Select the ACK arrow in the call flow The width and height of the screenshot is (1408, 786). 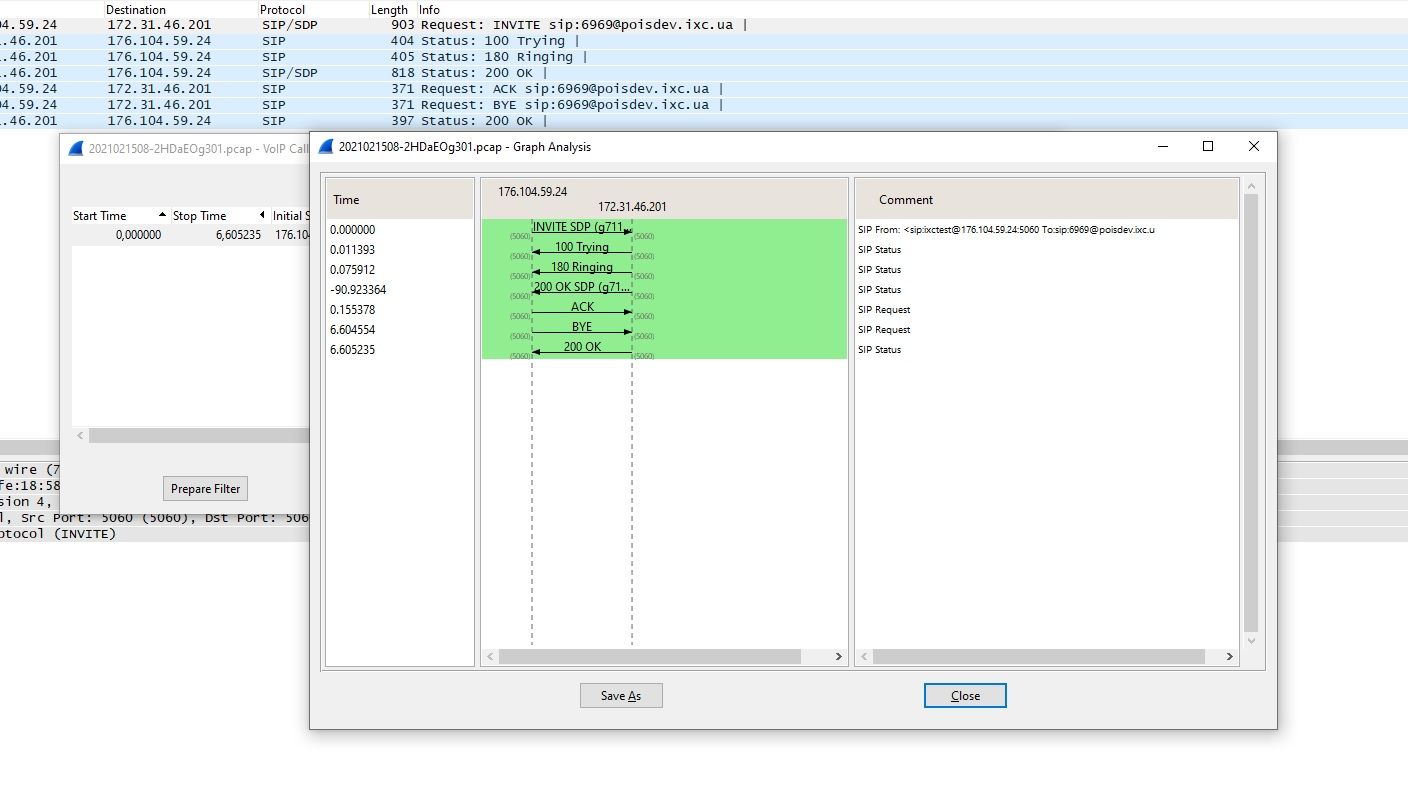click(580, 307)
